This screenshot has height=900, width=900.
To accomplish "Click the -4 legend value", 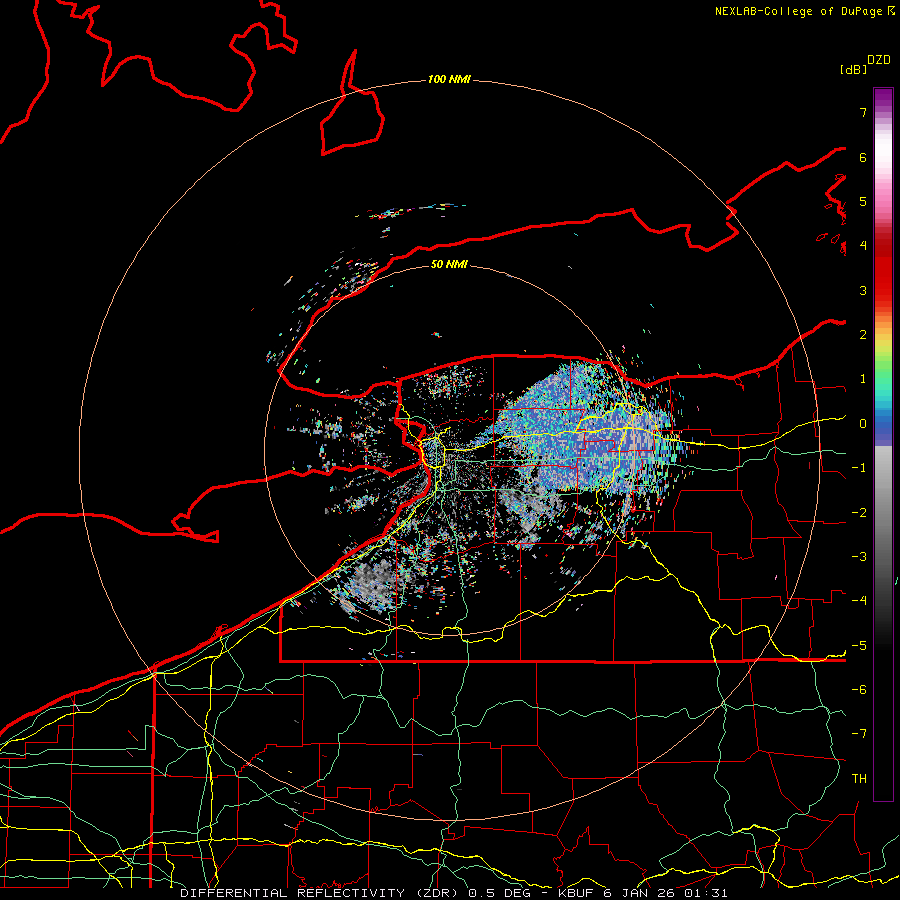I will point(859,601).
